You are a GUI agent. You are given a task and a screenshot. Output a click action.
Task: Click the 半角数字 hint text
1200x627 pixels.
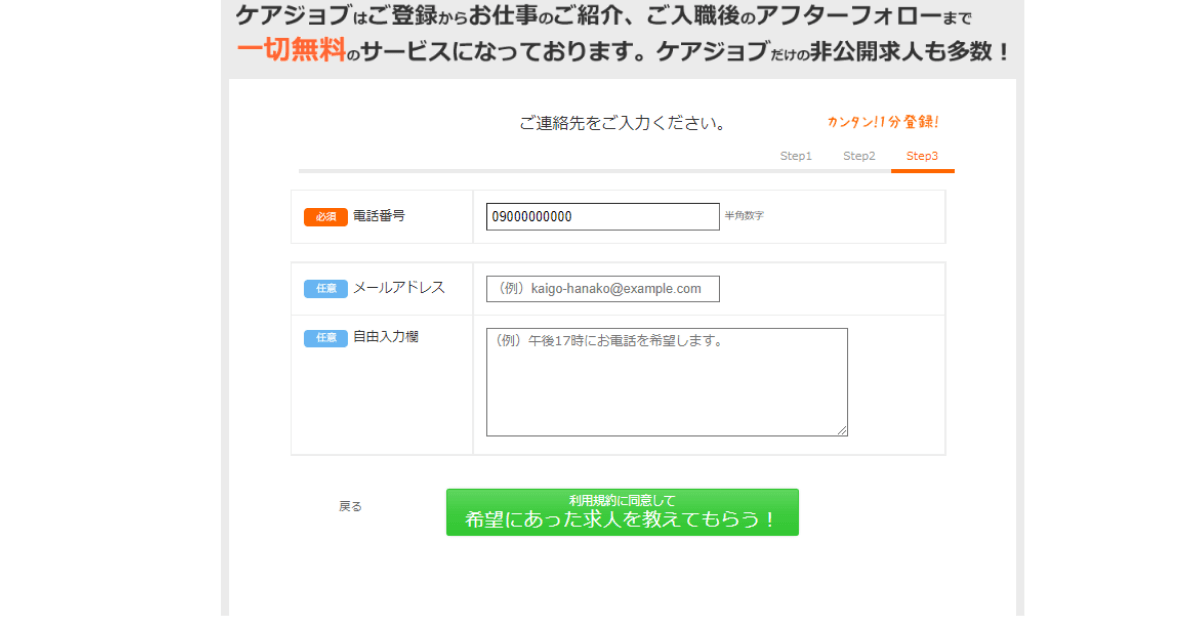[x=744, y=216]
